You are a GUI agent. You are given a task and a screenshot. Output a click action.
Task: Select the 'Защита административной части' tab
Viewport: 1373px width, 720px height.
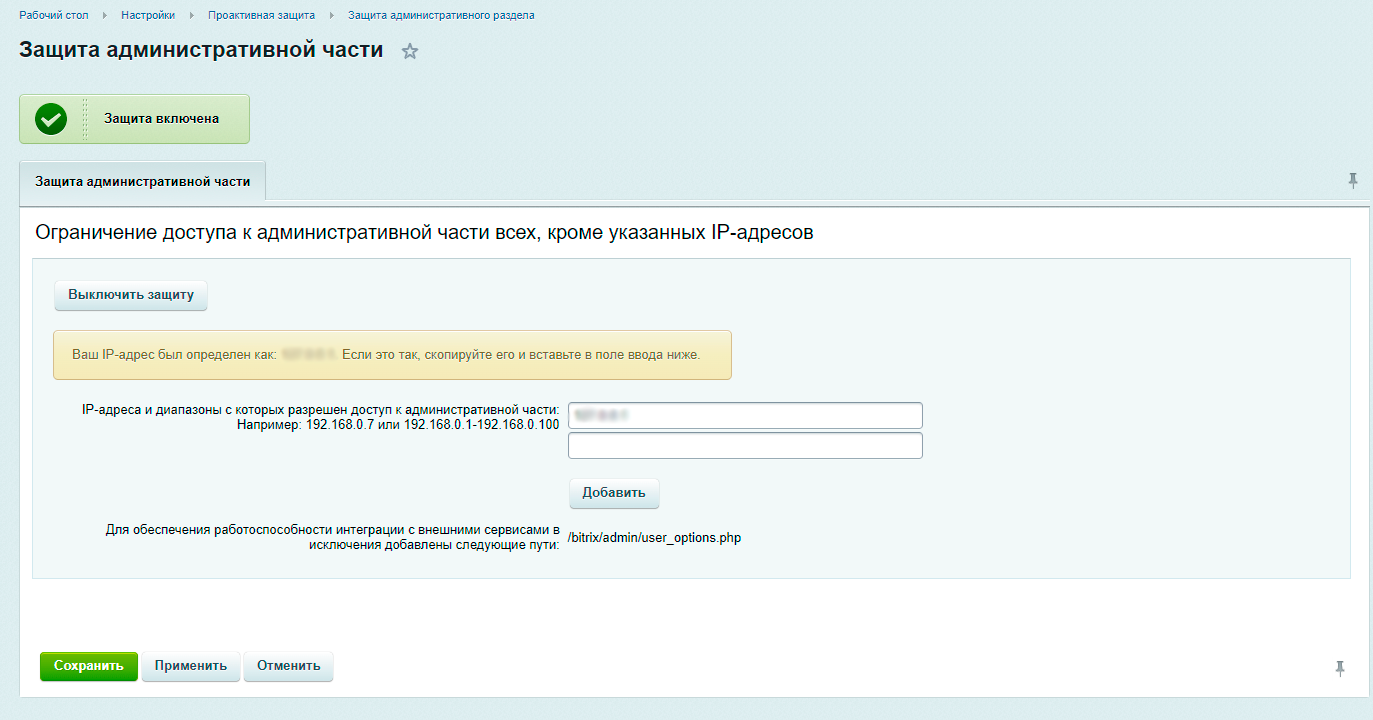(142, 182)
